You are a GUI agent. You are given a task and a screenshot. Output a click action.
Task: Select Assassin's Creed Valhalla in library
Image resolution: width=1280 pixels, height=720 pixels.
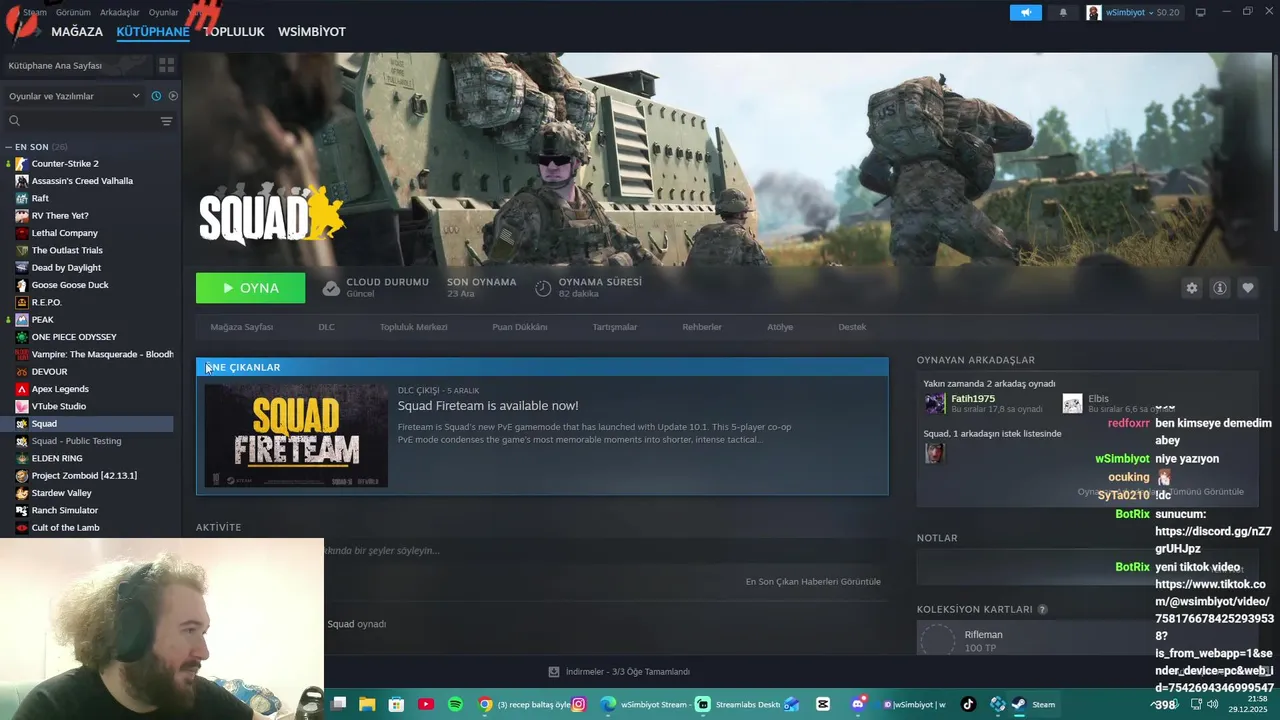point(82,181)
